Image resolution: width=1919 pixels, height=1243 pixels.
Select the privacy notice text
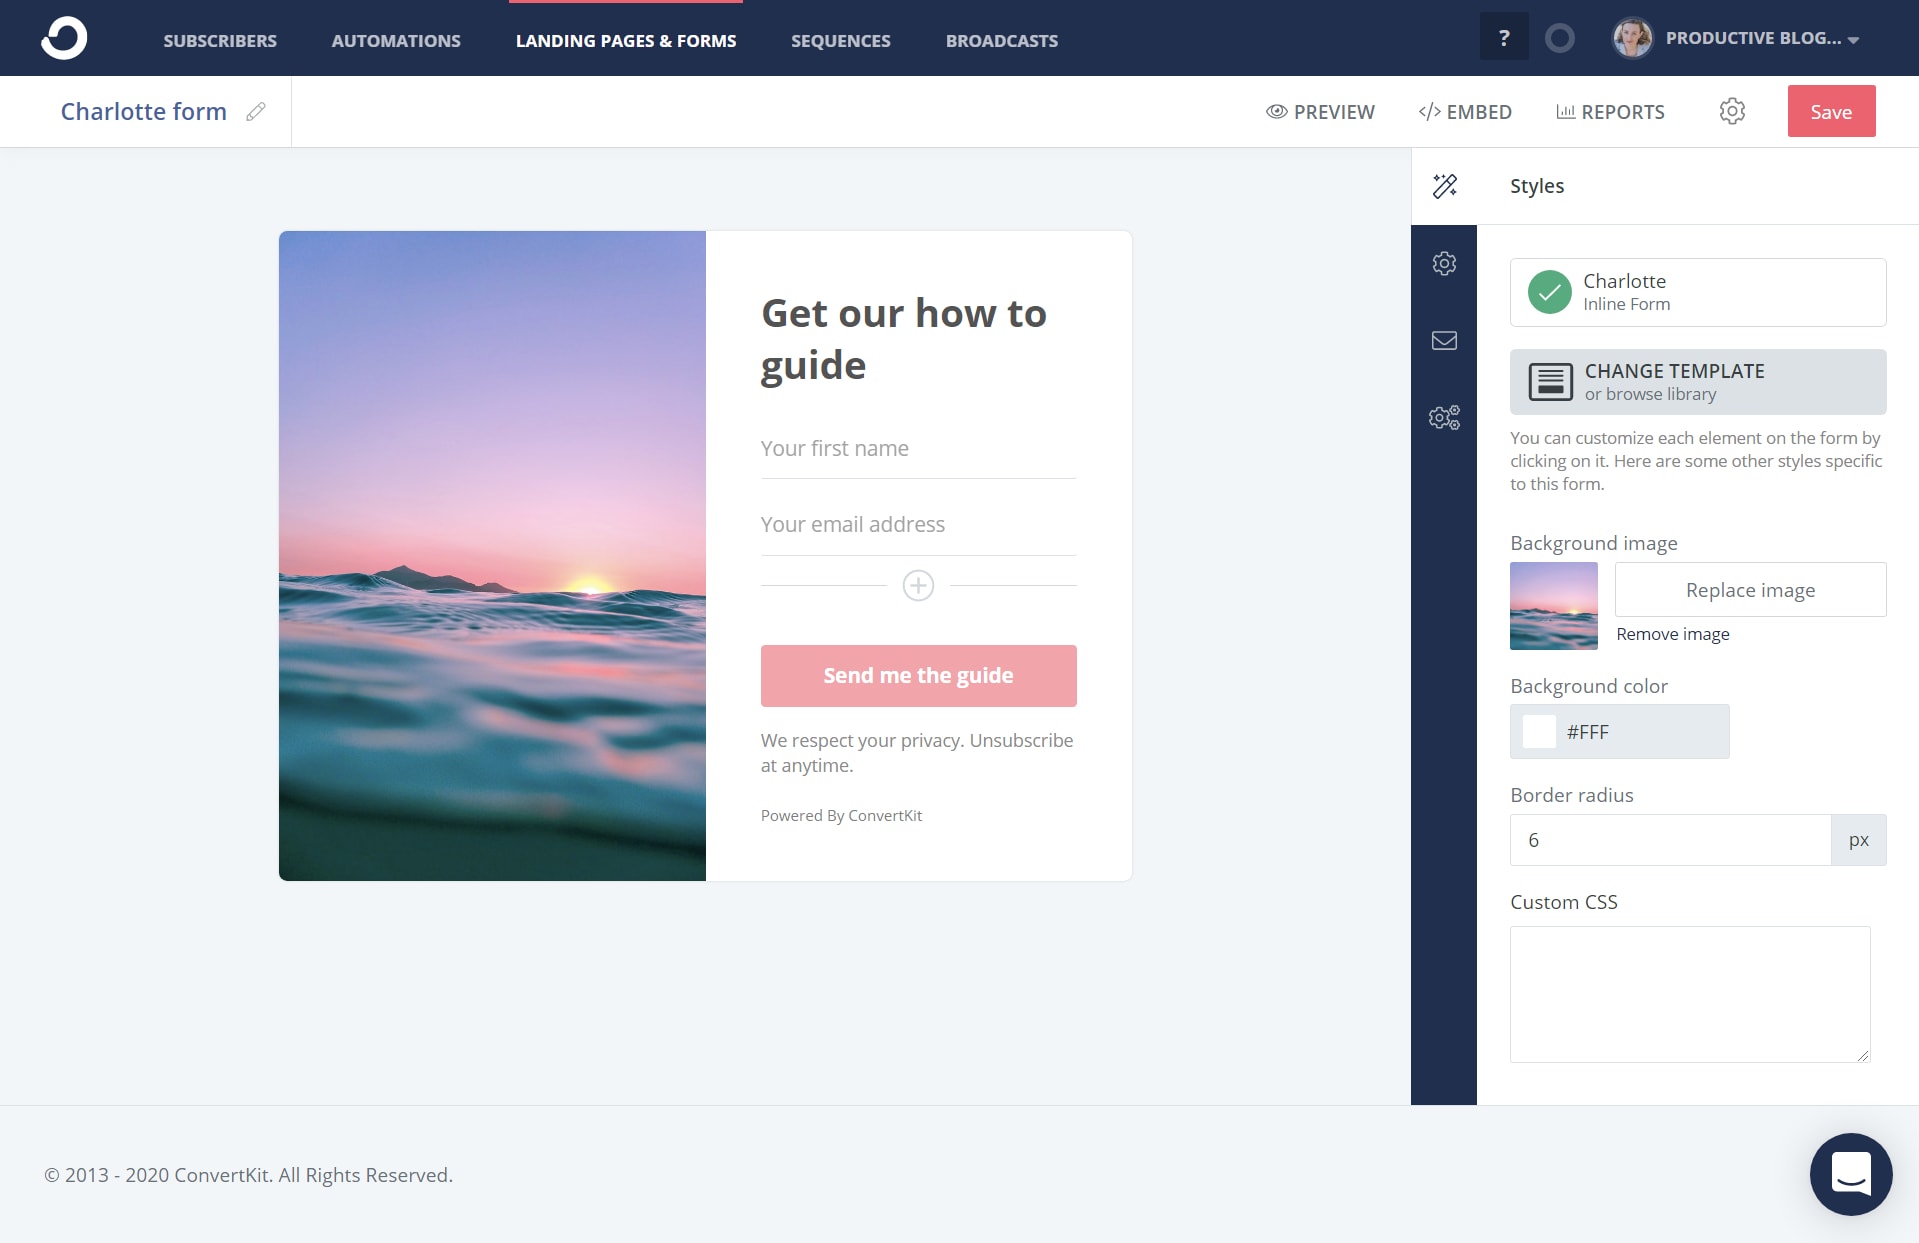917,753
